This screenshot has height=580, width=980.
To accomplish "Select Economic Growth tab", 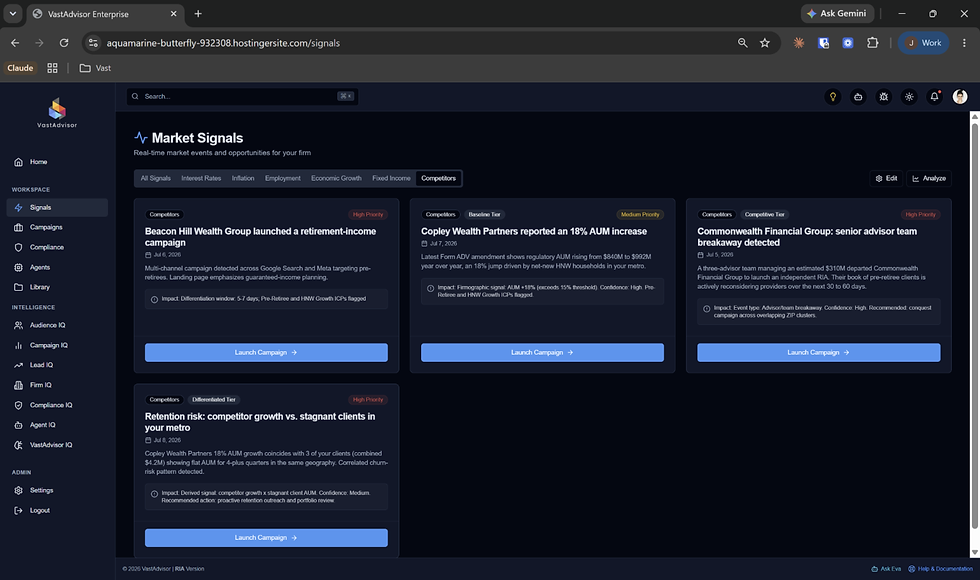I will pos(336,178).
